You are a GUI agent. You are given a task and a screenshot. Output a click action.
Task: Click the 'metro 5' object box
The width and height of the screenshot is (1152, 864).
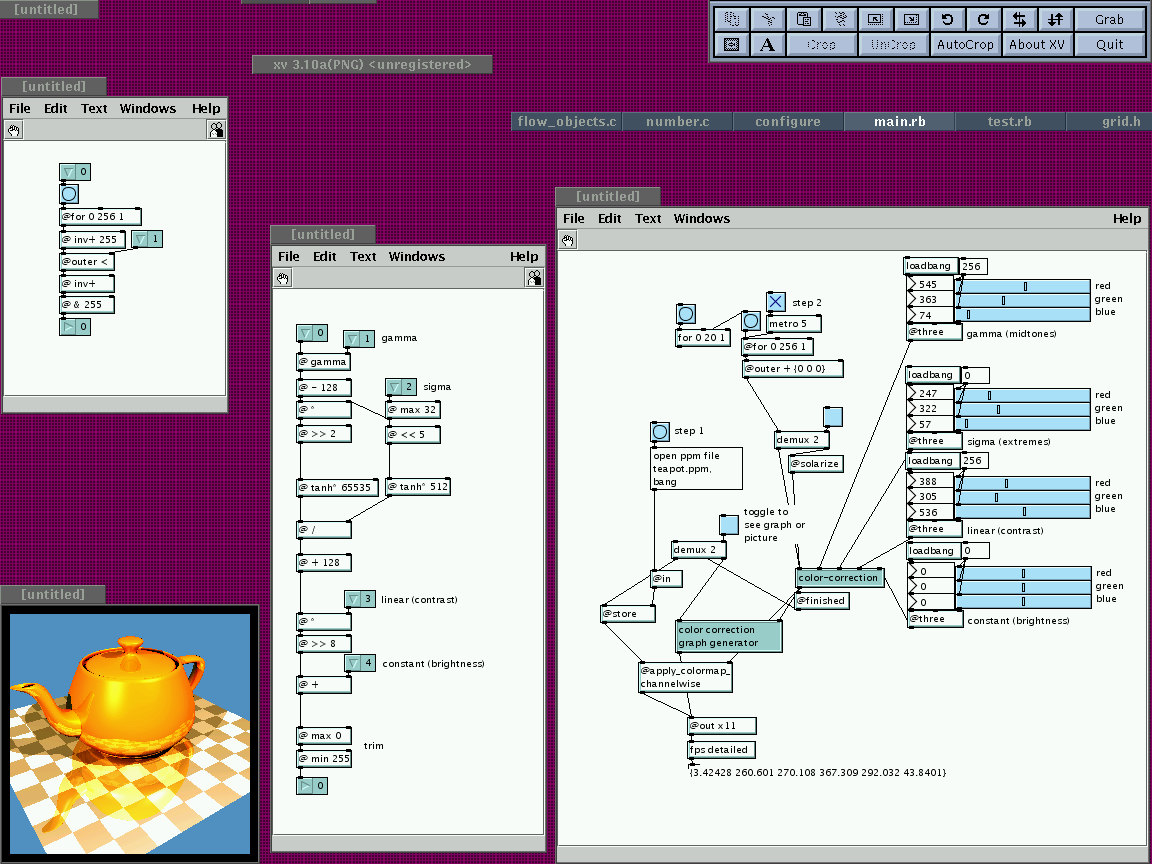click(793, 323)
